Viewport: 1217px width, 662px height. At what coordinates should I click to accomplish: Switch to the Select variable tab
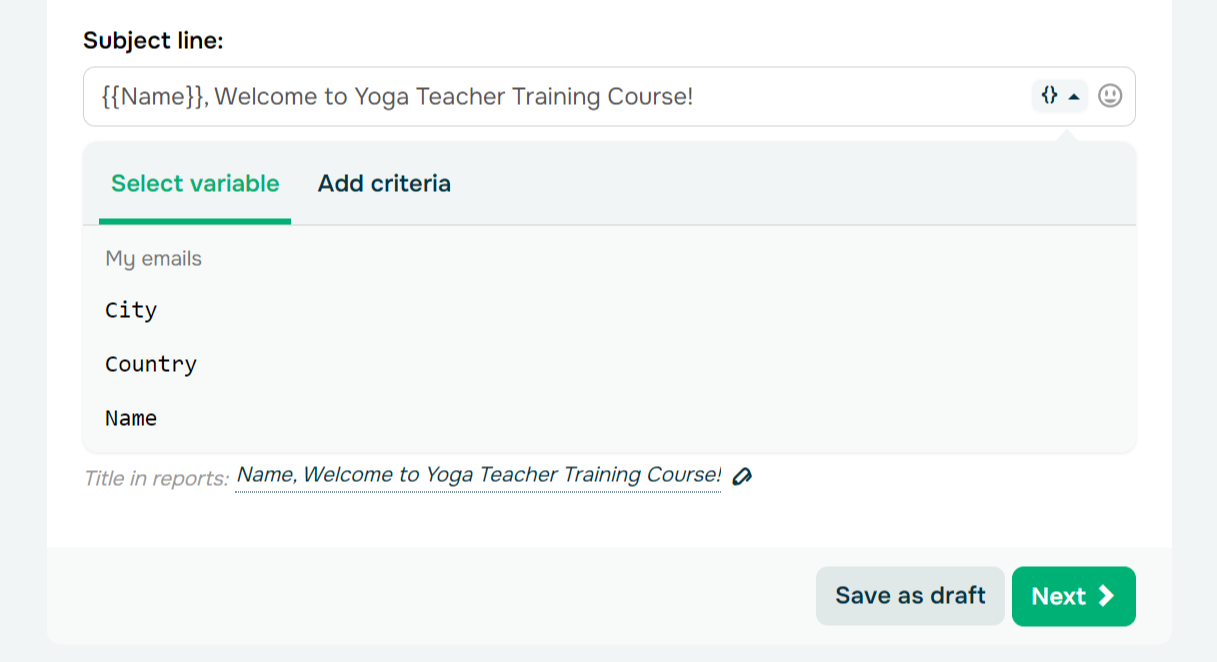(x=195, y=184)
